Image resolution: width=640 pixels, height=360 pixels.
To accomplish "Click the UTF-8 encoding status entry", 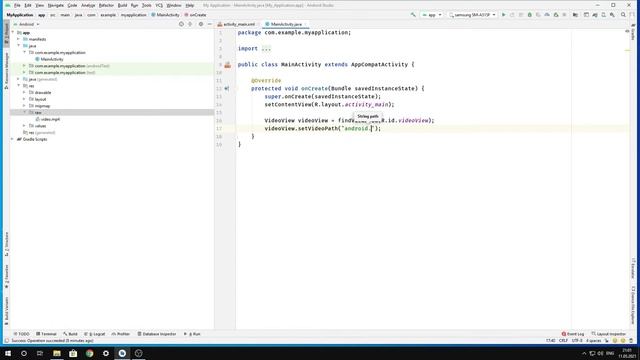I will pos(577,340).
